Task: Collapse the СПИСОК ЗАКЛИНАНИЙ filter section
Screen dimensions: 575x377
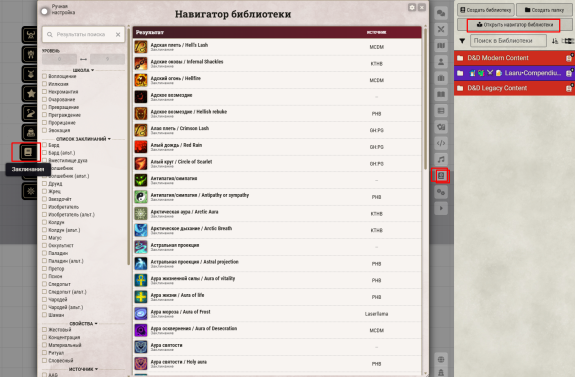Action: tap(83, 139)
